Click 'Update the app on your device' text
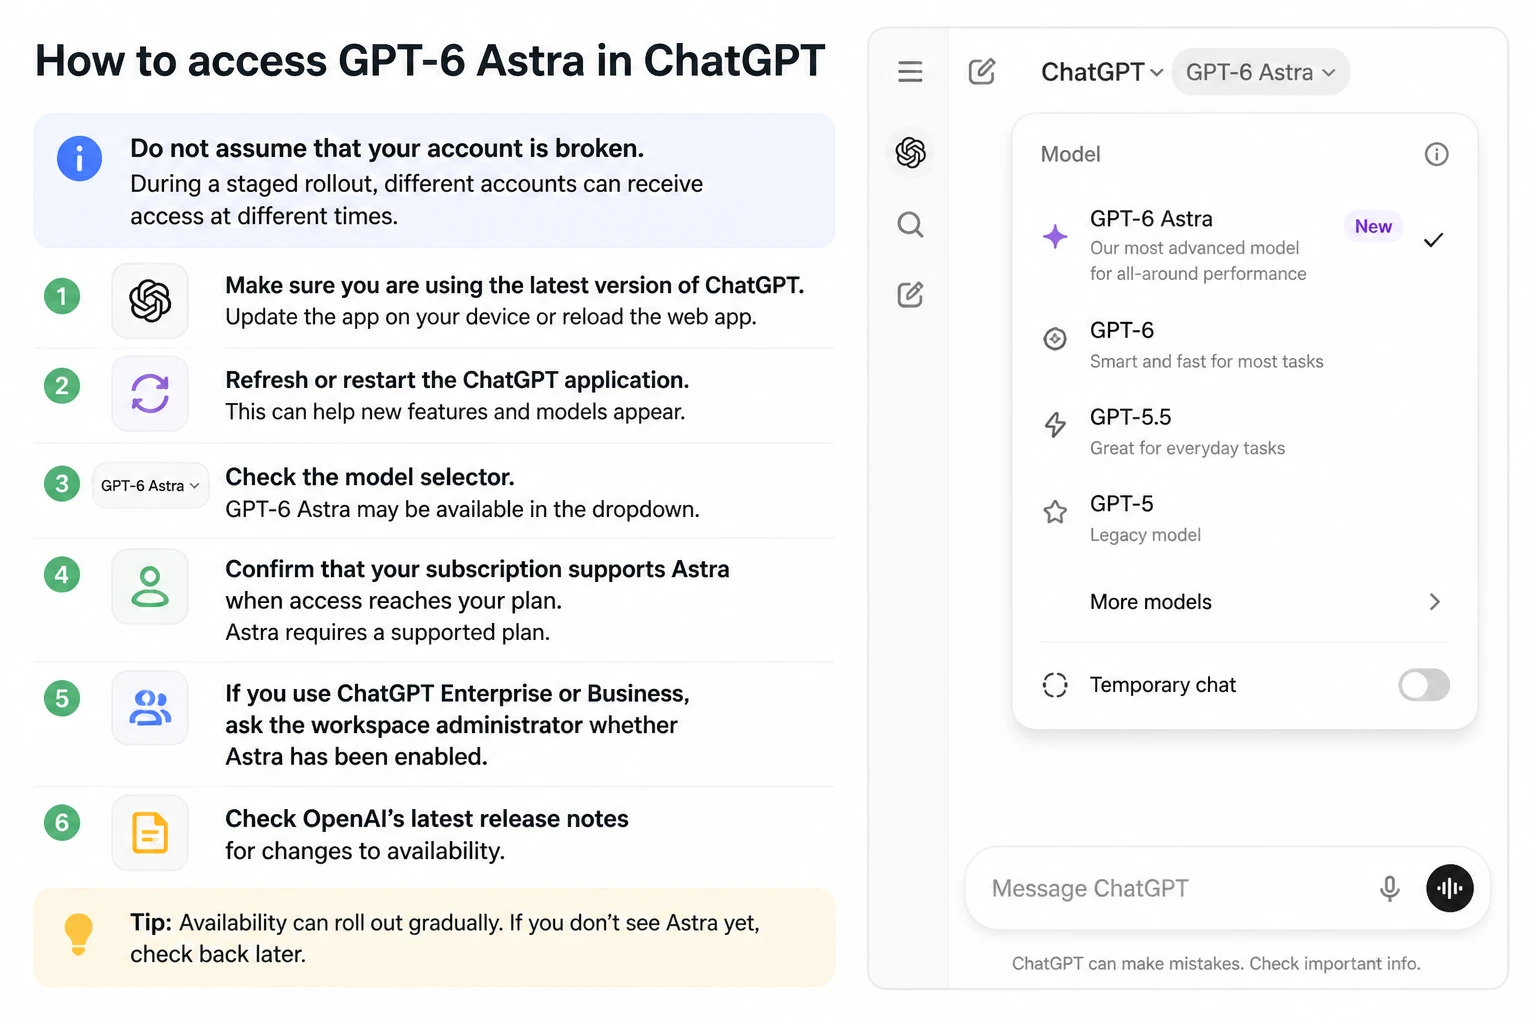The image size is (1536, 1024). click(x=491, y=317)
